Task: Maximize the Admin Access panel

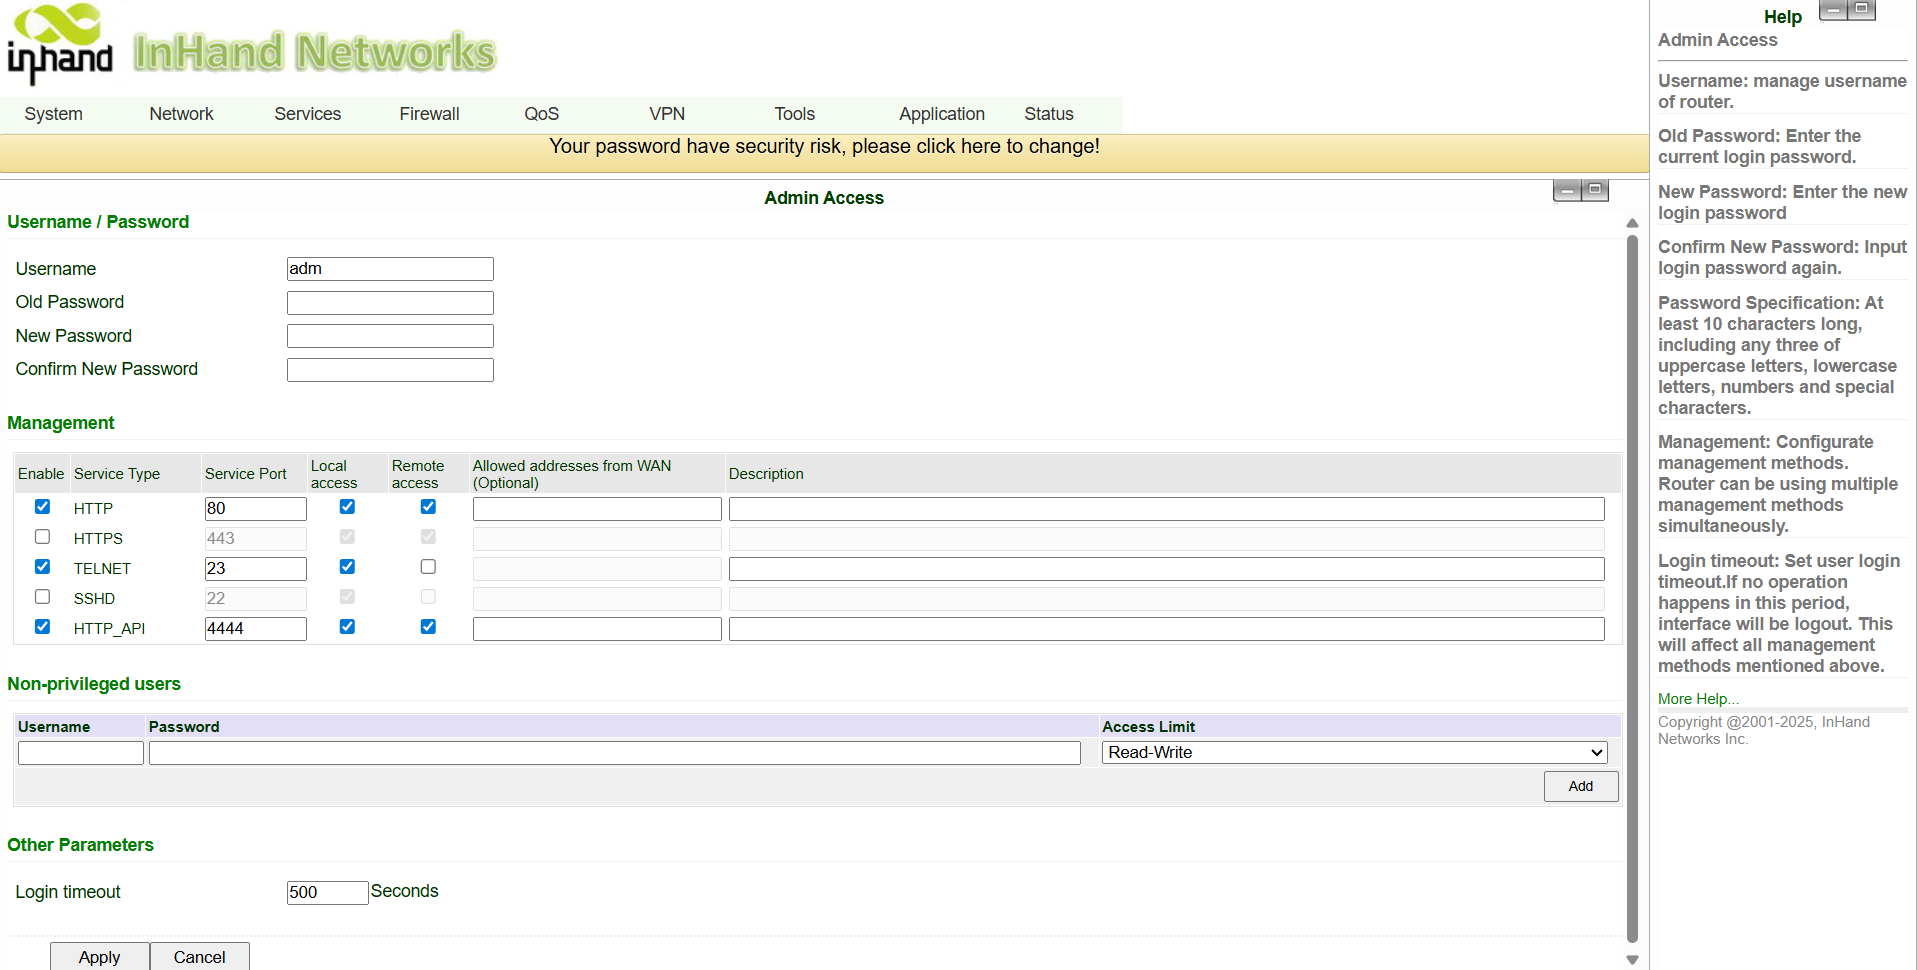Action: (1595, 190)
